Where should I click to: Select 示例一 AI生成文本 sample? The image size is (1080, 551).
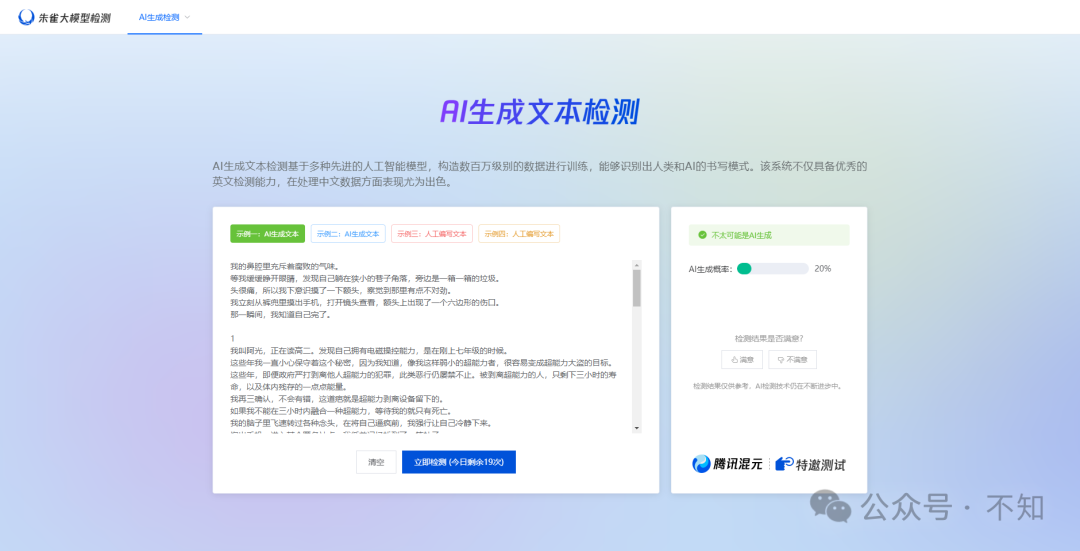267,234
